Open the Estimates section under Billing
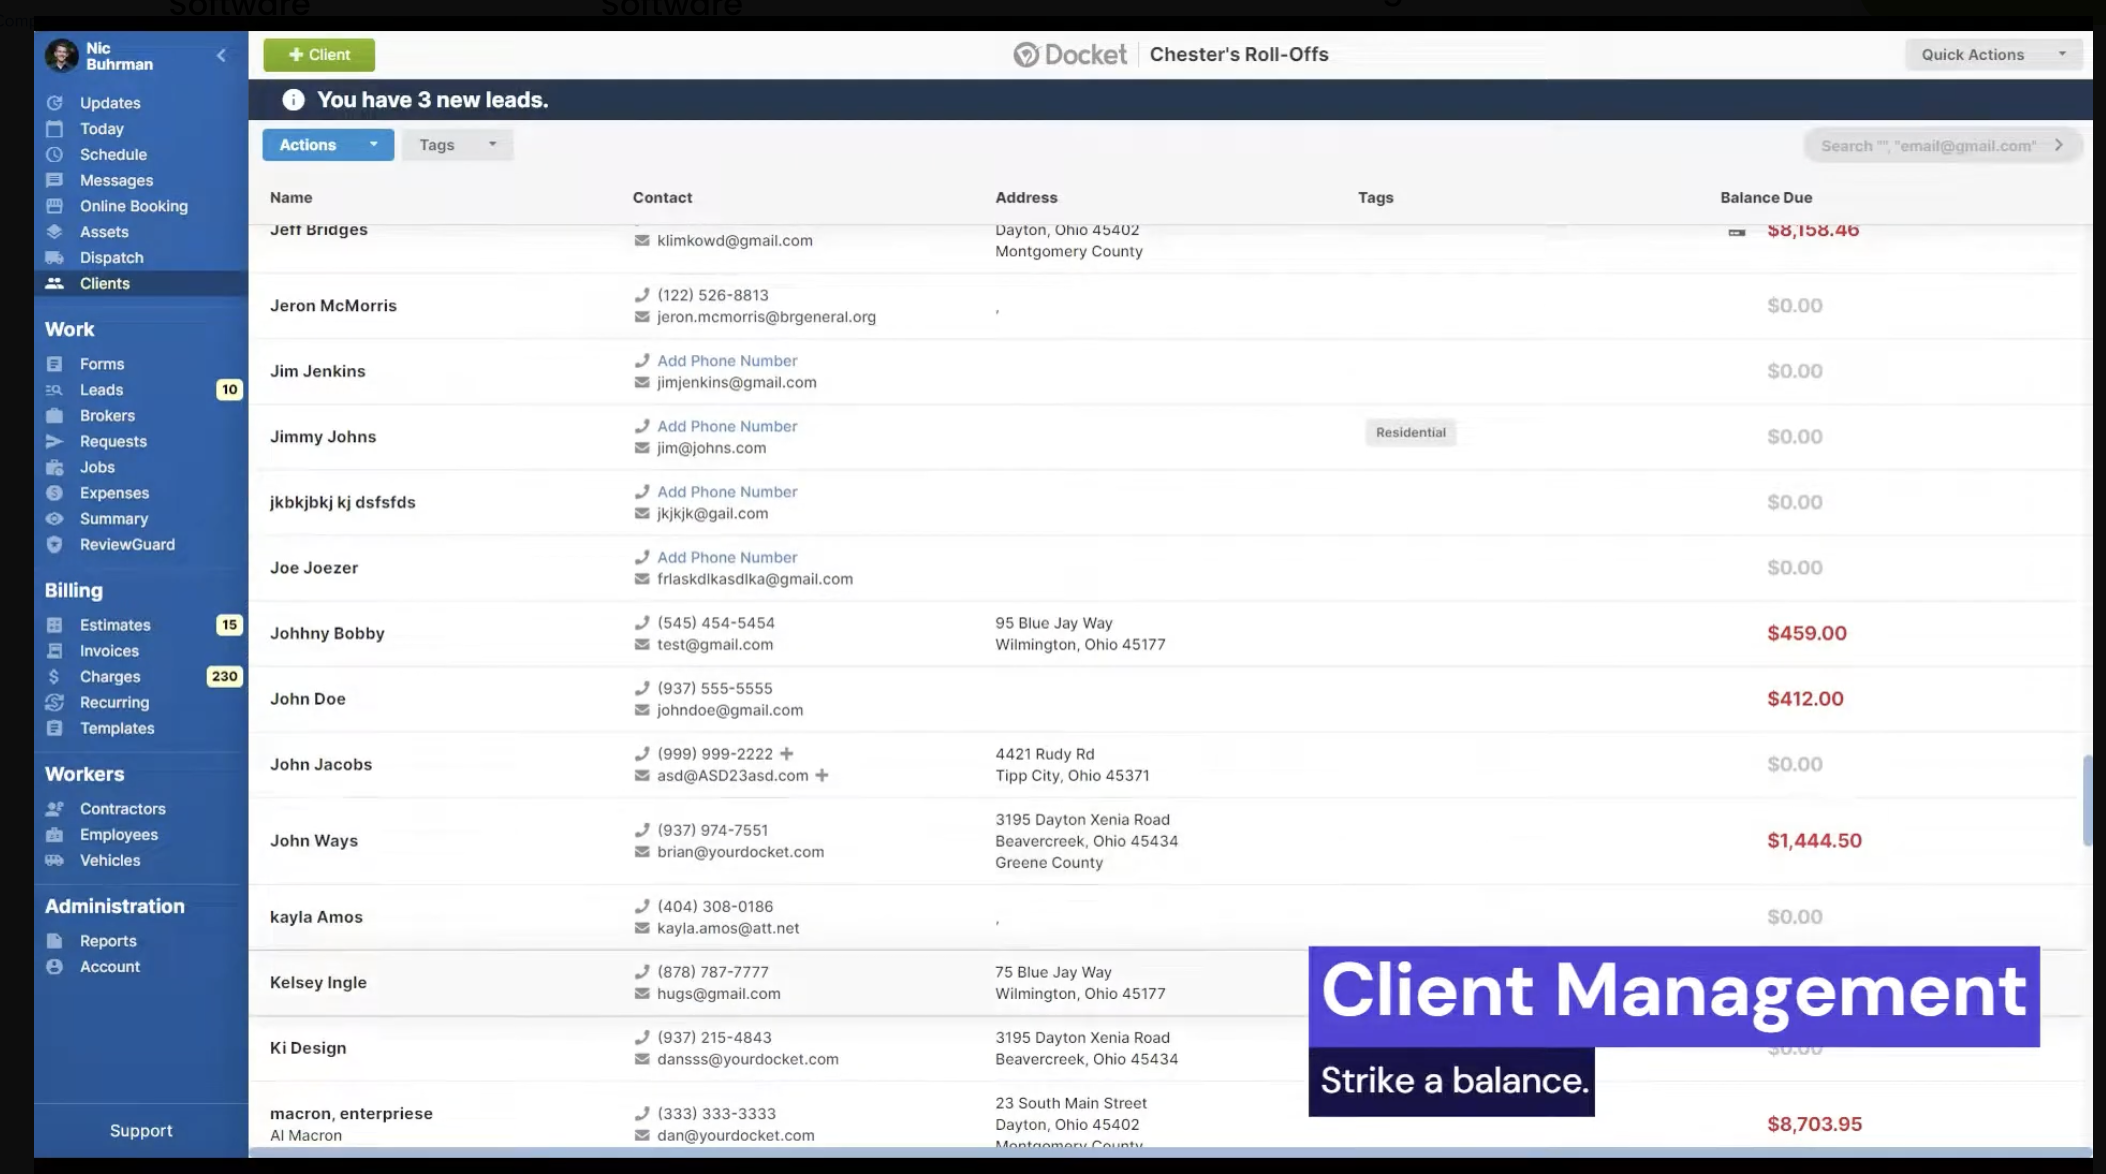The image size is (2106, 1174). (115, 624)
